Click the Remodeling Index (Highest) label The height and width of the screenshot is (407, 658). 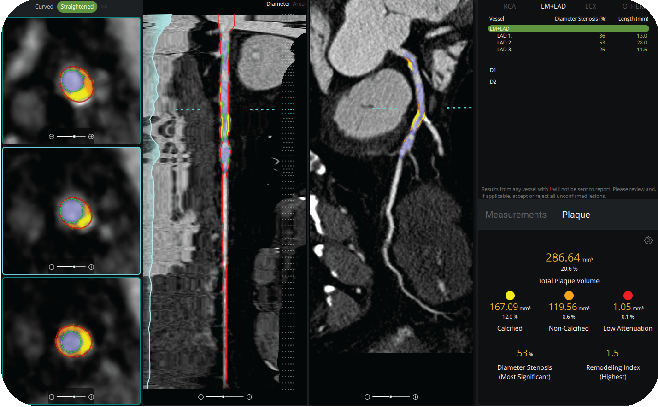coord(613,372)
